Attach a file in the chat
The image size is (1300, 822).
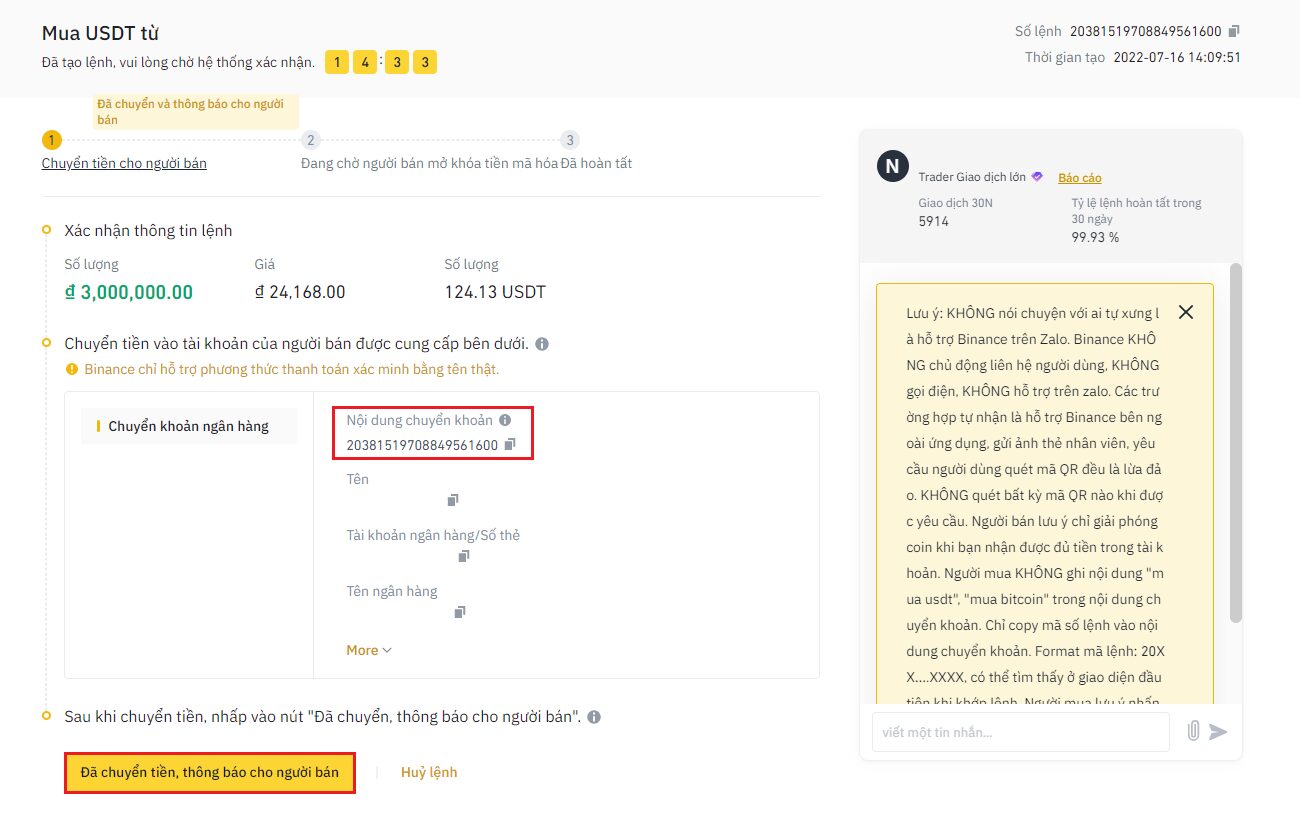click(1193, 732)
